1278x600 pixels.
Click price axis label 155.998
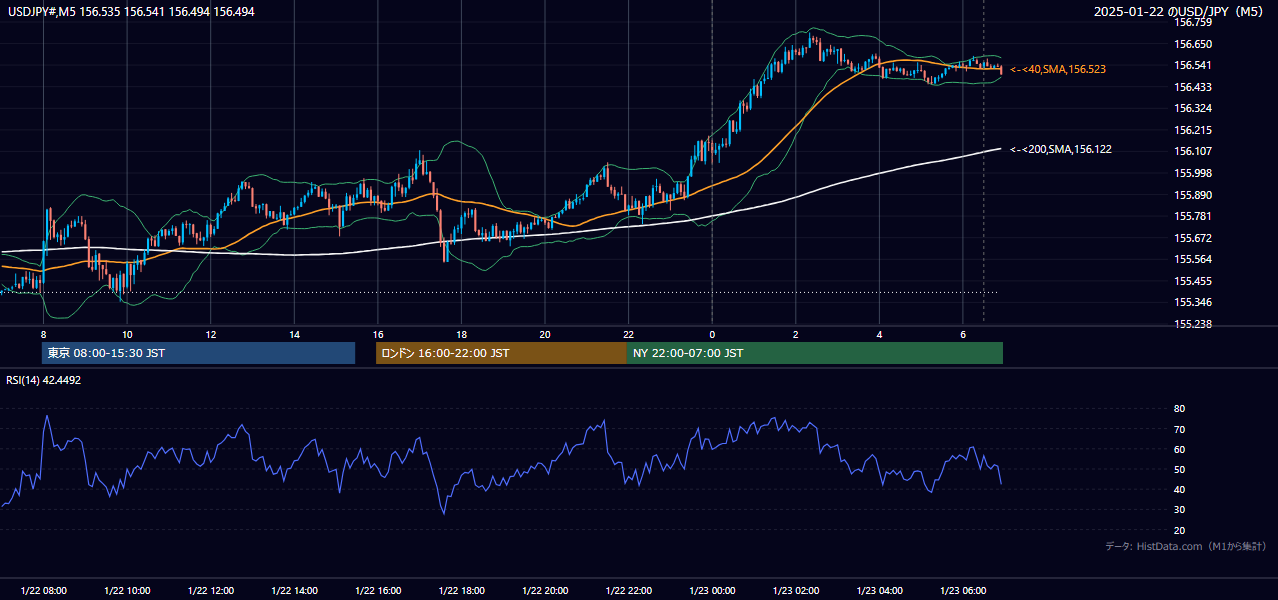1192,173
